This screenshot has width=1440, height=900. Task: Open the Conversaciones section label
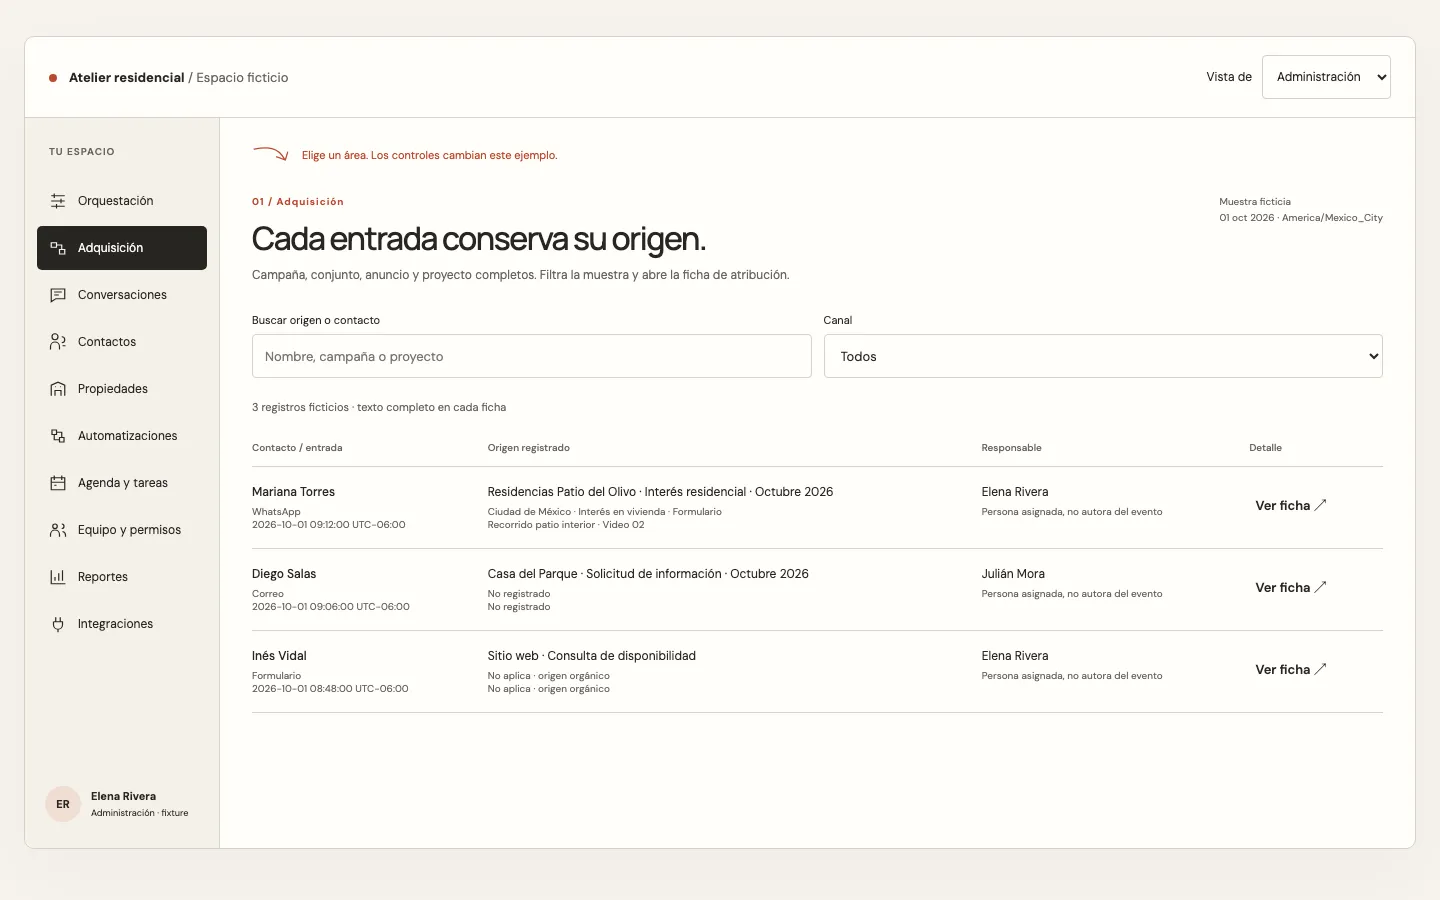[x=122, y=295]
